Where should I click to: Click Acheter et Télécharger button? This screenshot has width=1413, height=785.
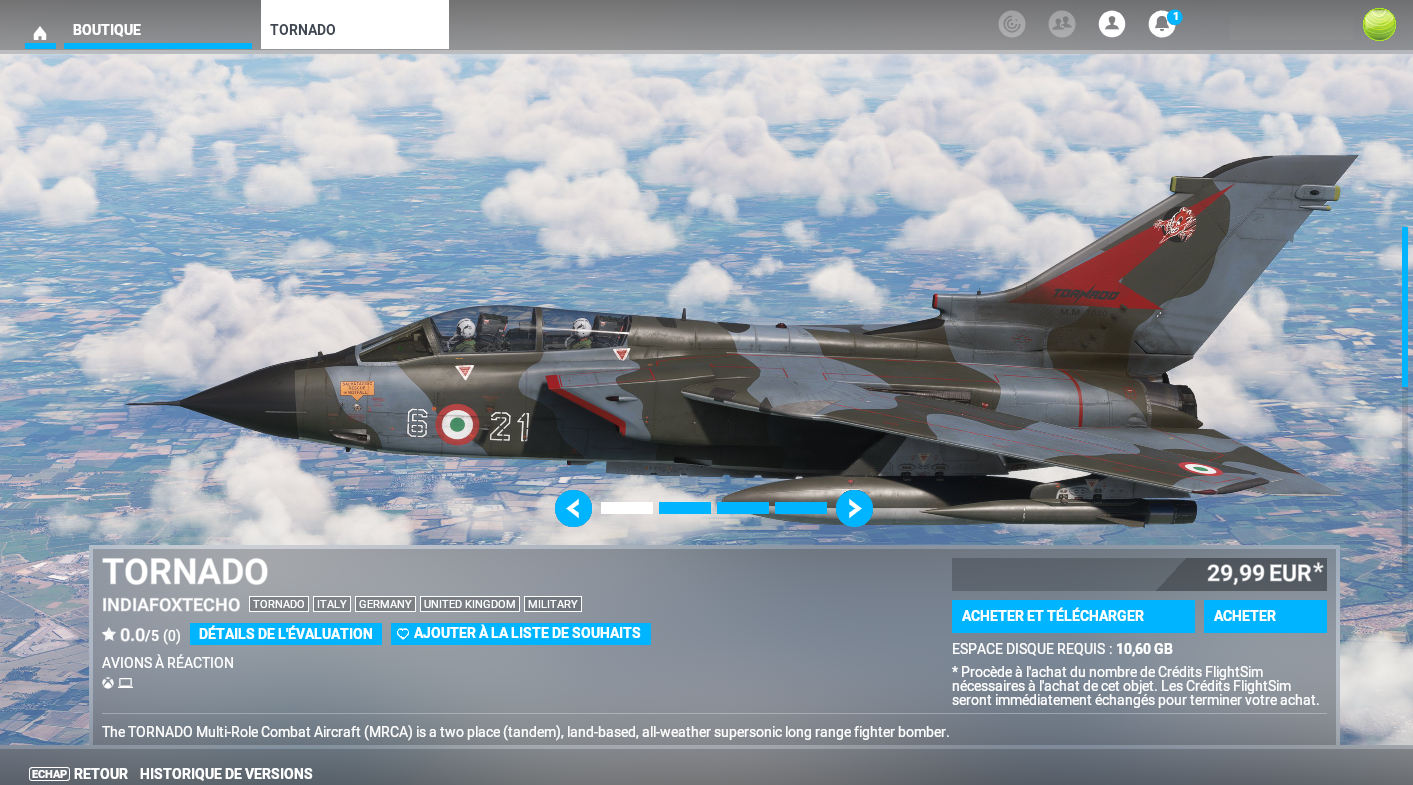click(1073, 616)
